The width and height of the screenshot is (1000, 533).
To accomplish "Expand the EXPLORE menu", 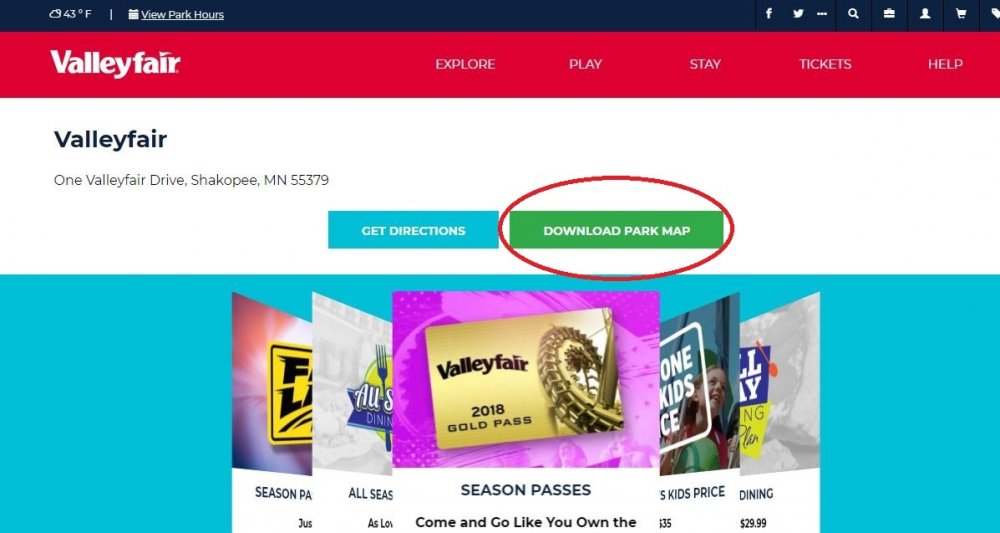I will [x=465, y=64].
